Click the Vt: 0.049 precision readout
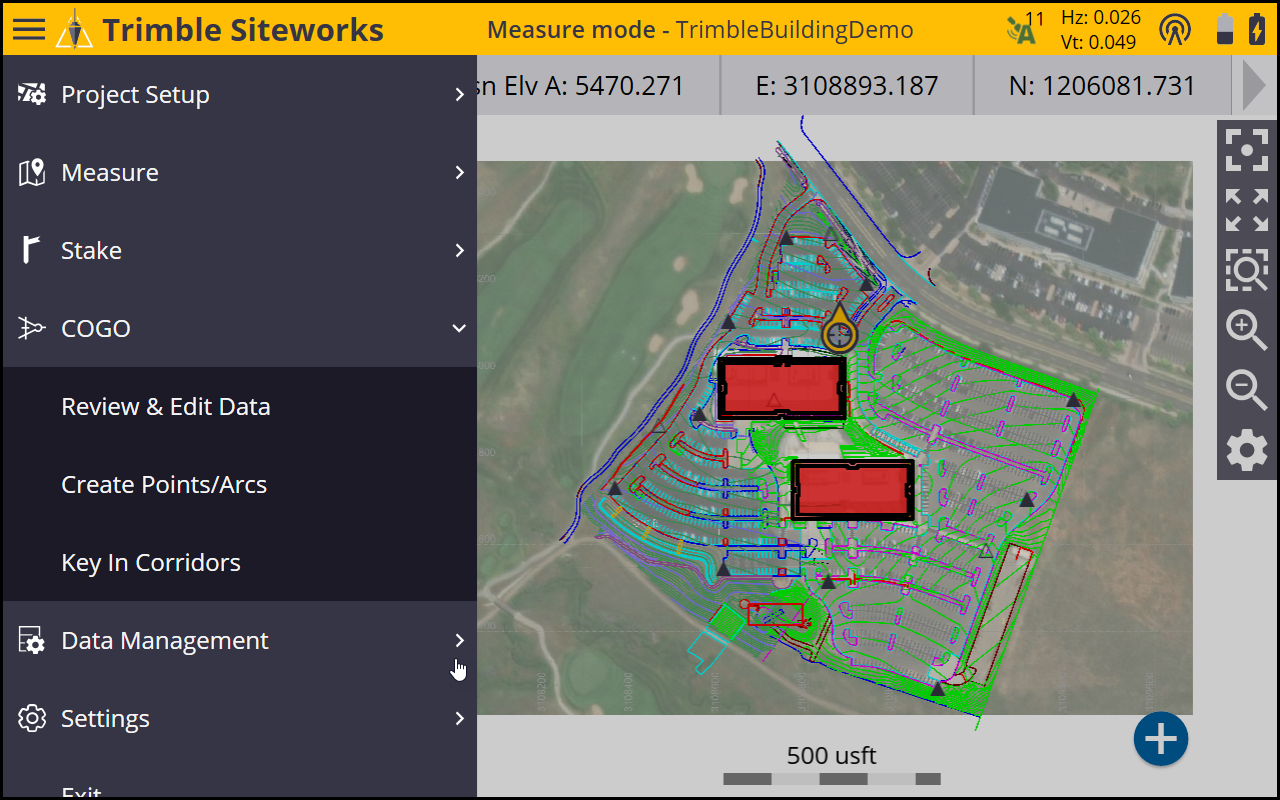1280x800 pixels. pos(1100,41)
